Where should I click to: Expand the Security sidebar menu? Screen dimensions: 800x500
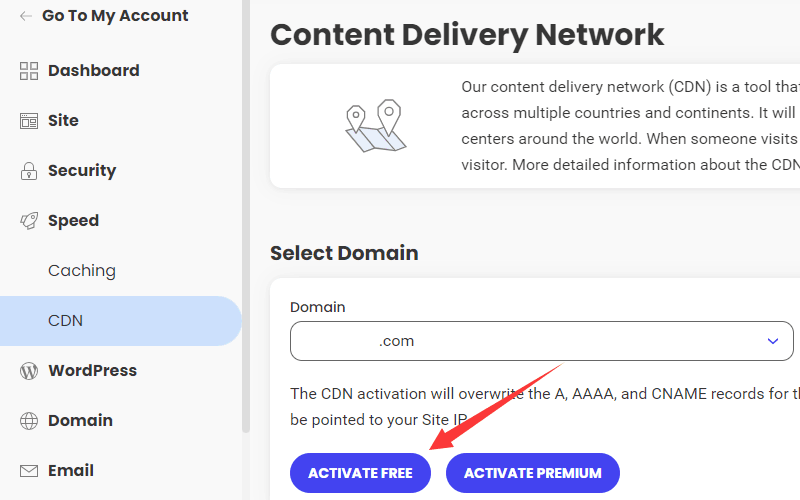[82, 171]
